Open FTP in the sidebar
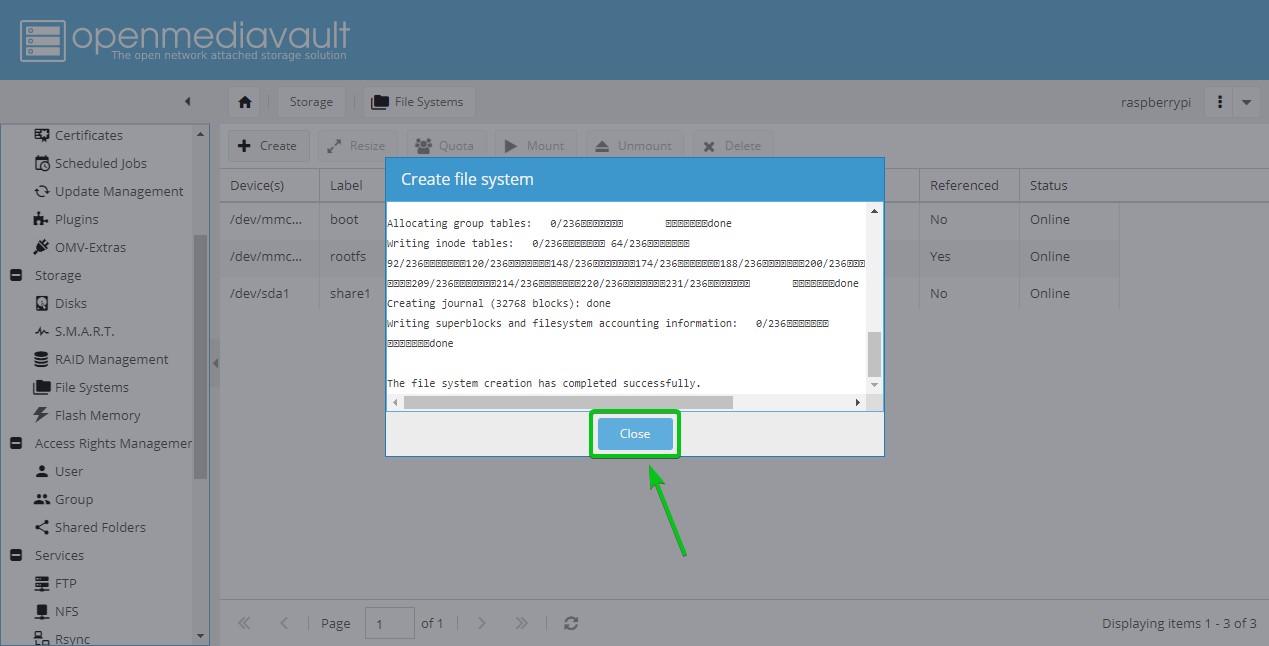1269x646 pixels. tap(66, 583)
